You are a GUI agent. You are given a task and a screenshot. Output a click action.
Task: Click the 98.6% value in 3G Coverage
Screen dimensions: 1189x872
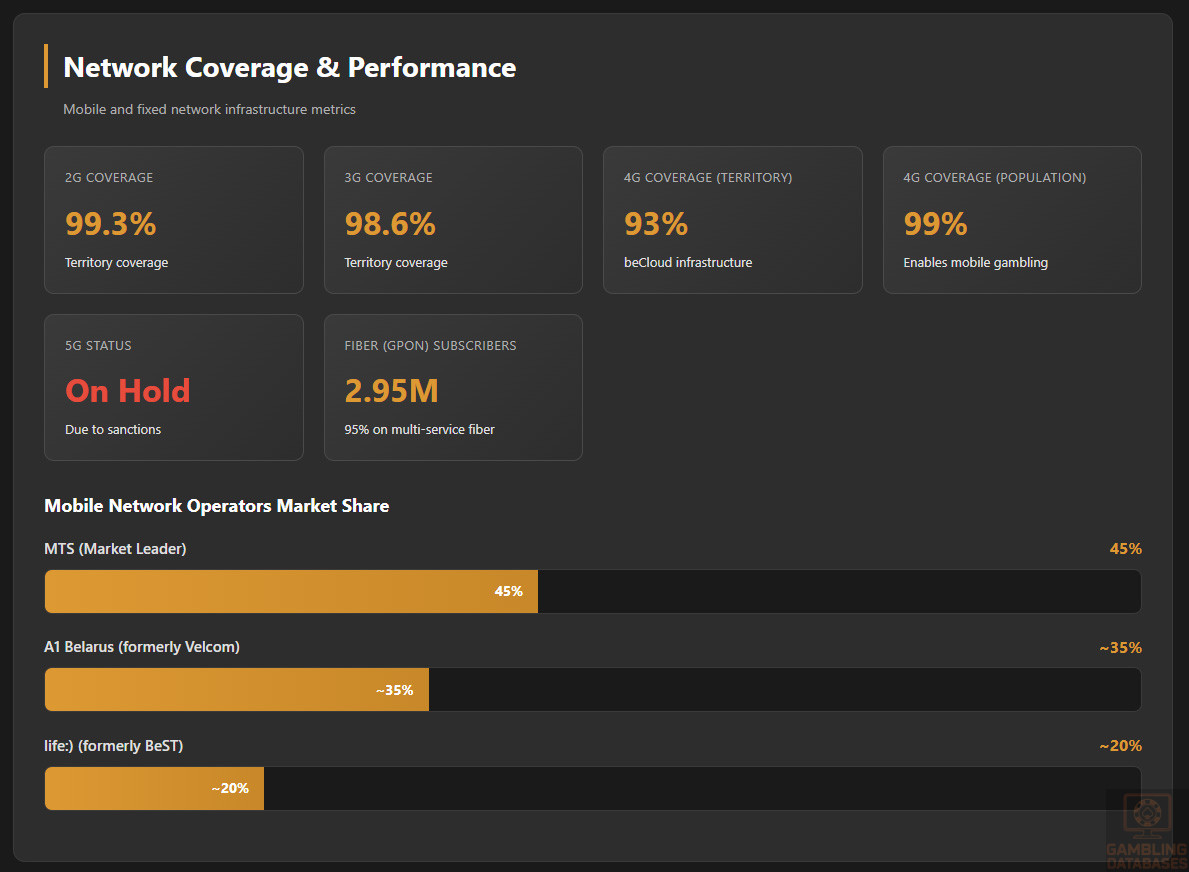pyautogui.click(x=390, y=224)
